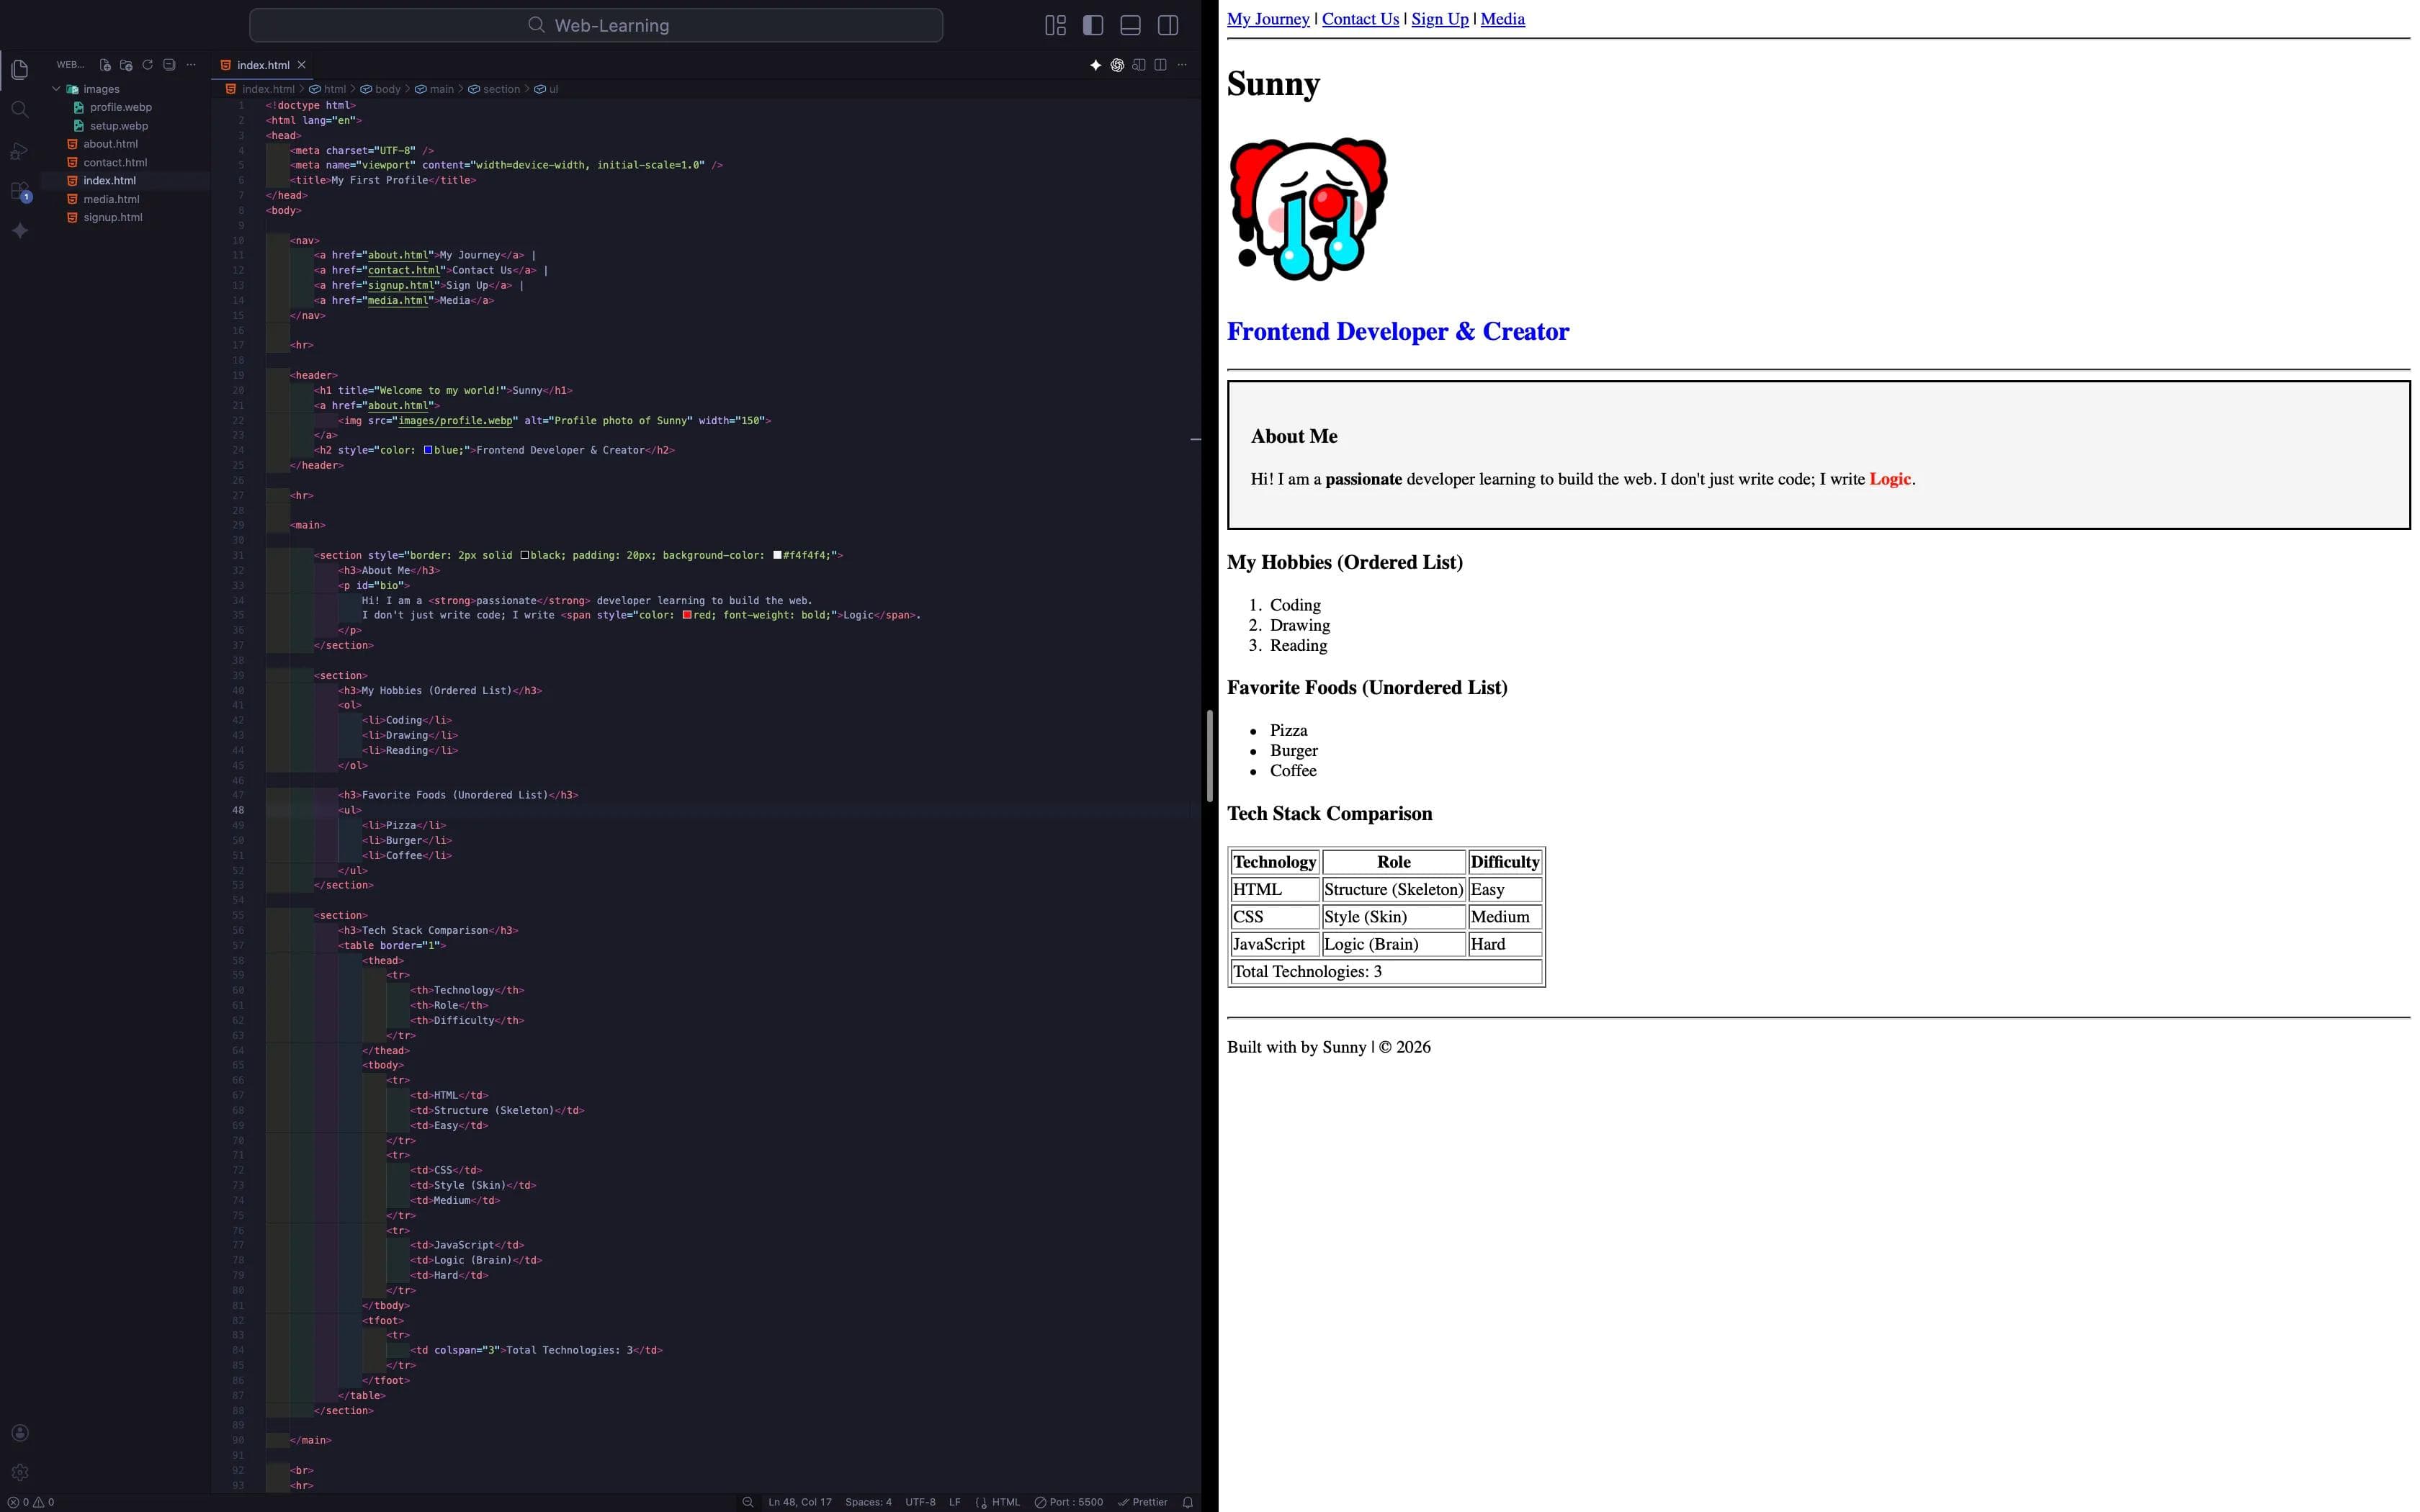The height and width of the screenshot is (1512, 2420).
Task: Open the Search view in activity bar
Action: [19, 109]
